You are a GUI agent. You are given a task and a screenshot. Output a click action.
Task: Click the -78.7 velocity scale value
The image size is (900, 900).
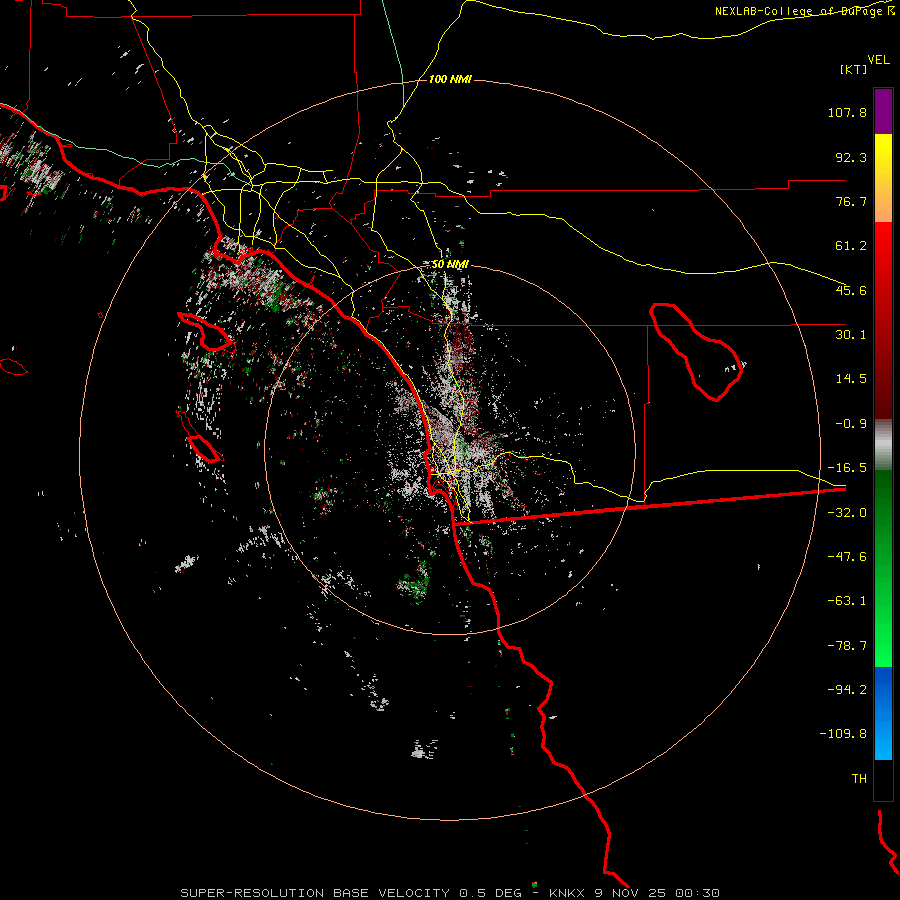[x=847, y=646]
